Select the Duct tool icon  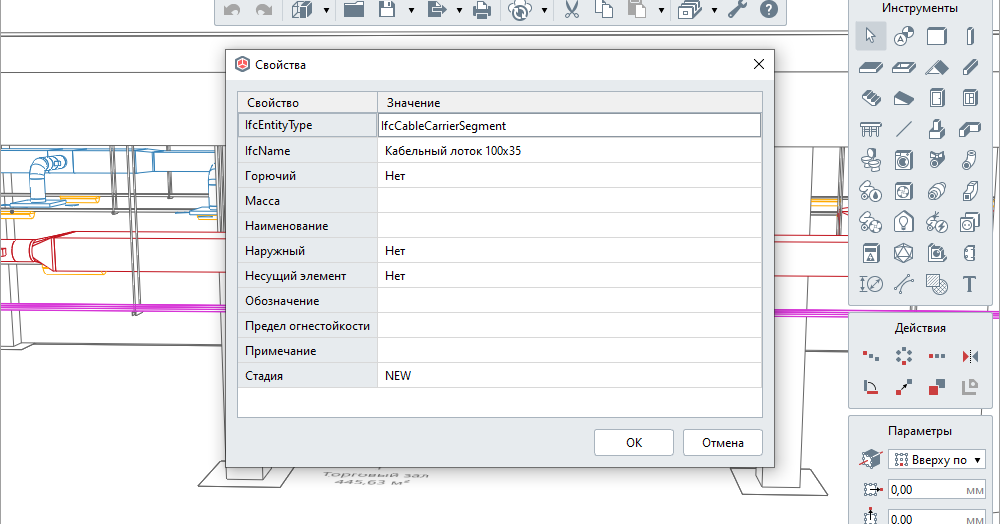coord(970,191)
